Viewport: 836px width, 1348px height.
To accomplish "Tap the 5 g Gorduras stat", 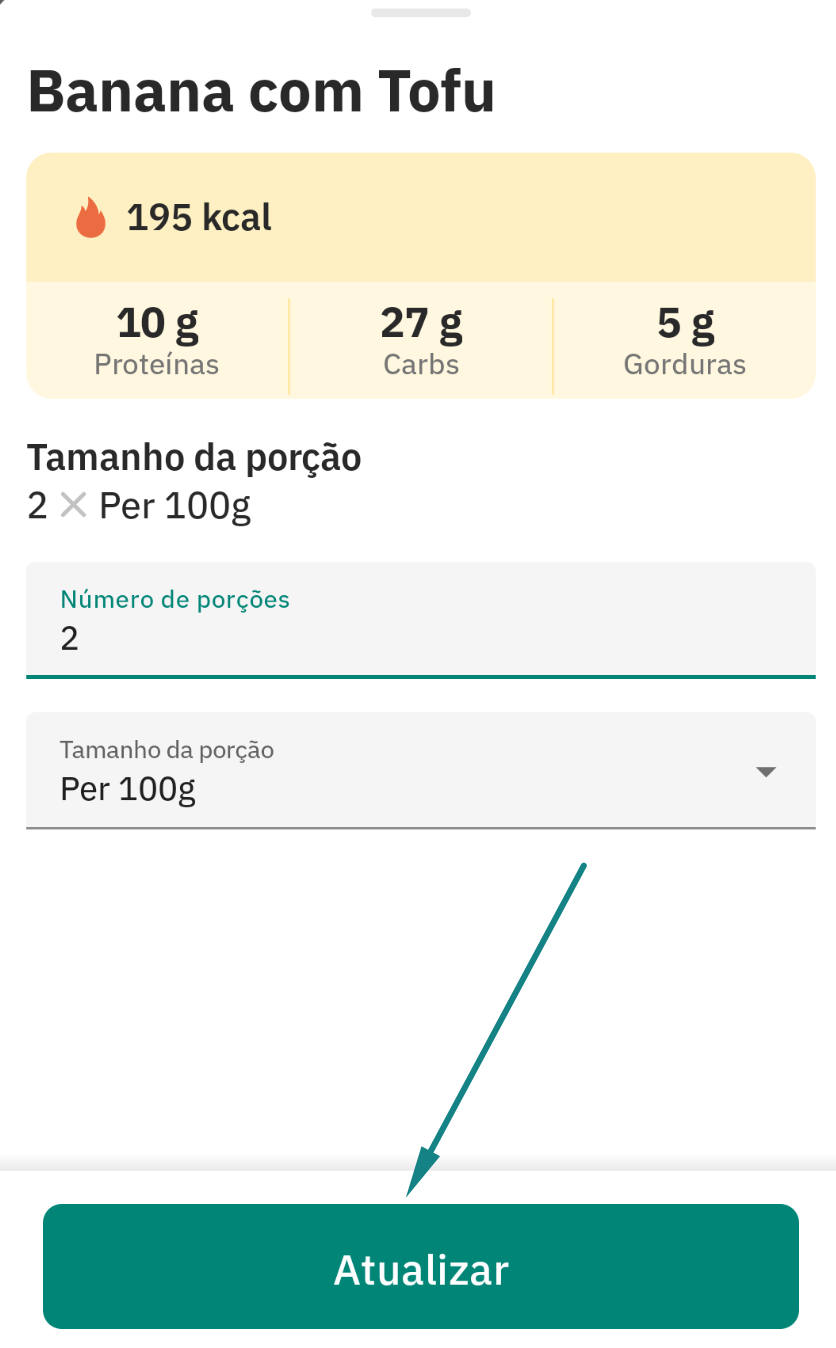I will [x=685, y=324].
